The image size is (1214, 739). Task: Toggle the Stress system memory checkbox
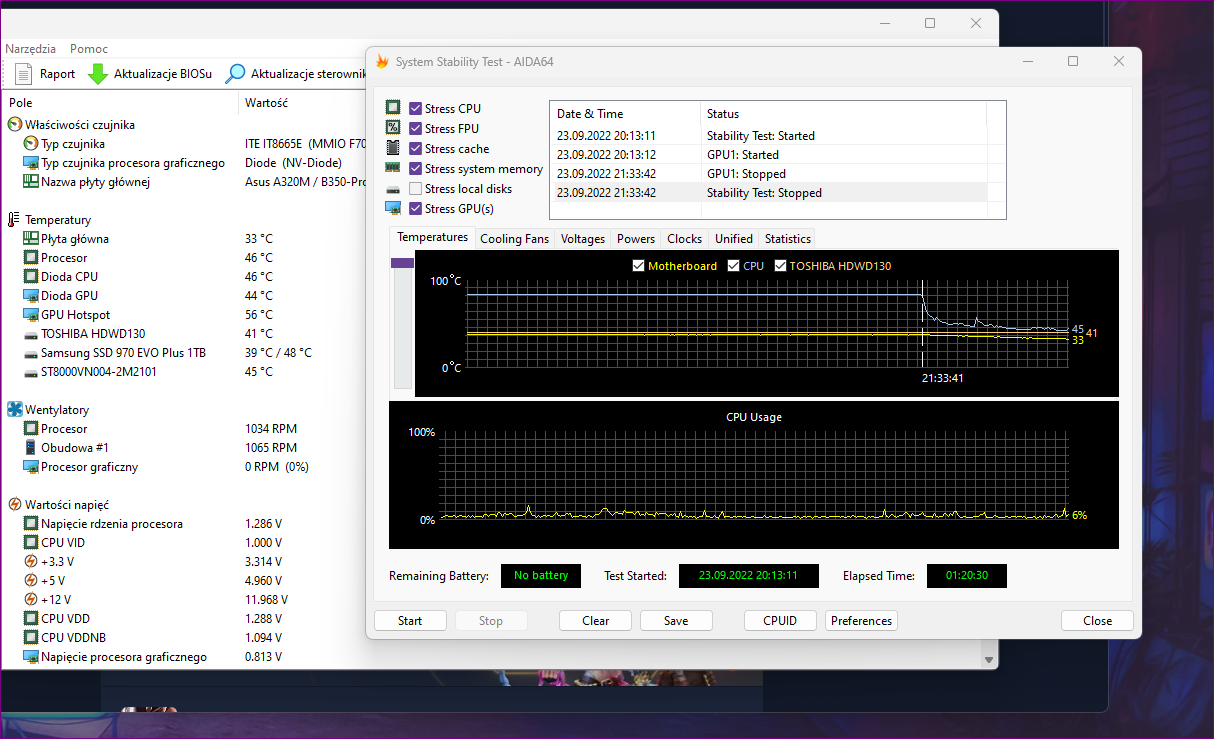pos(416,169)
